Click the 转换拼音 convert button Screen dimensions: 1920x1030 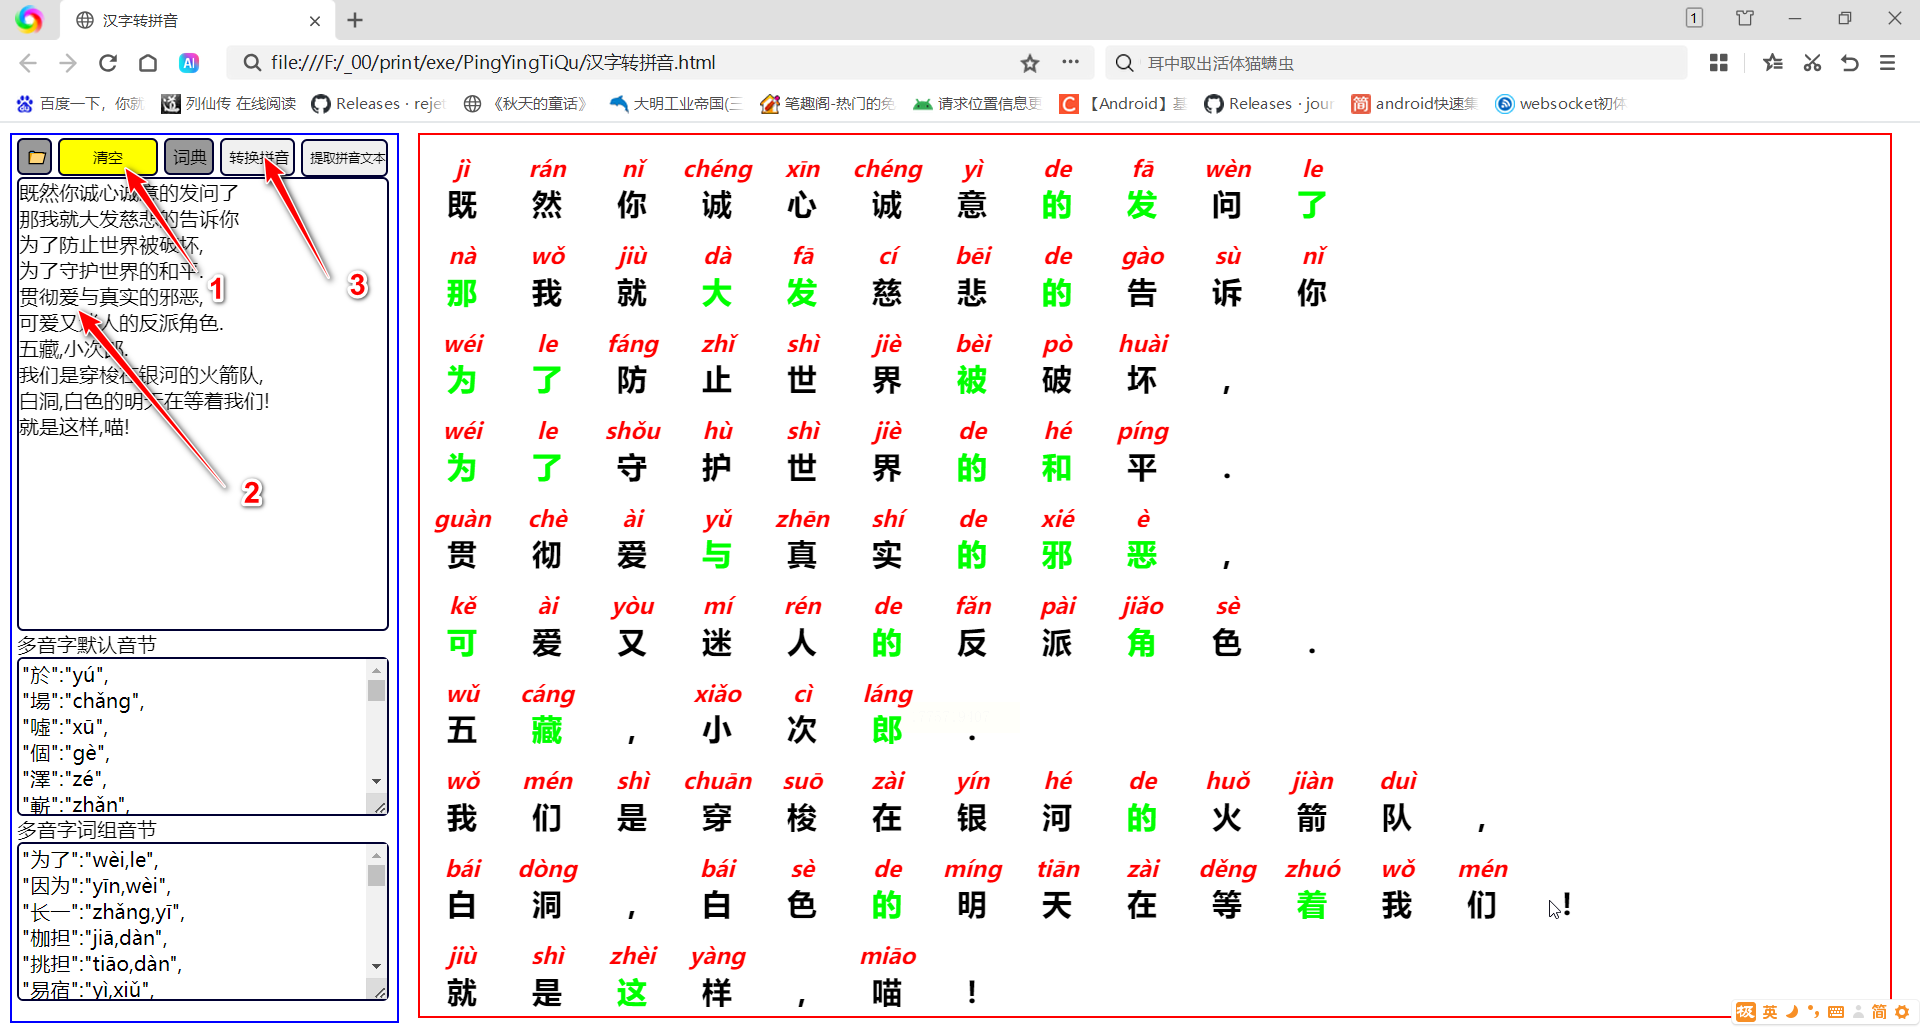pos(258,157)
